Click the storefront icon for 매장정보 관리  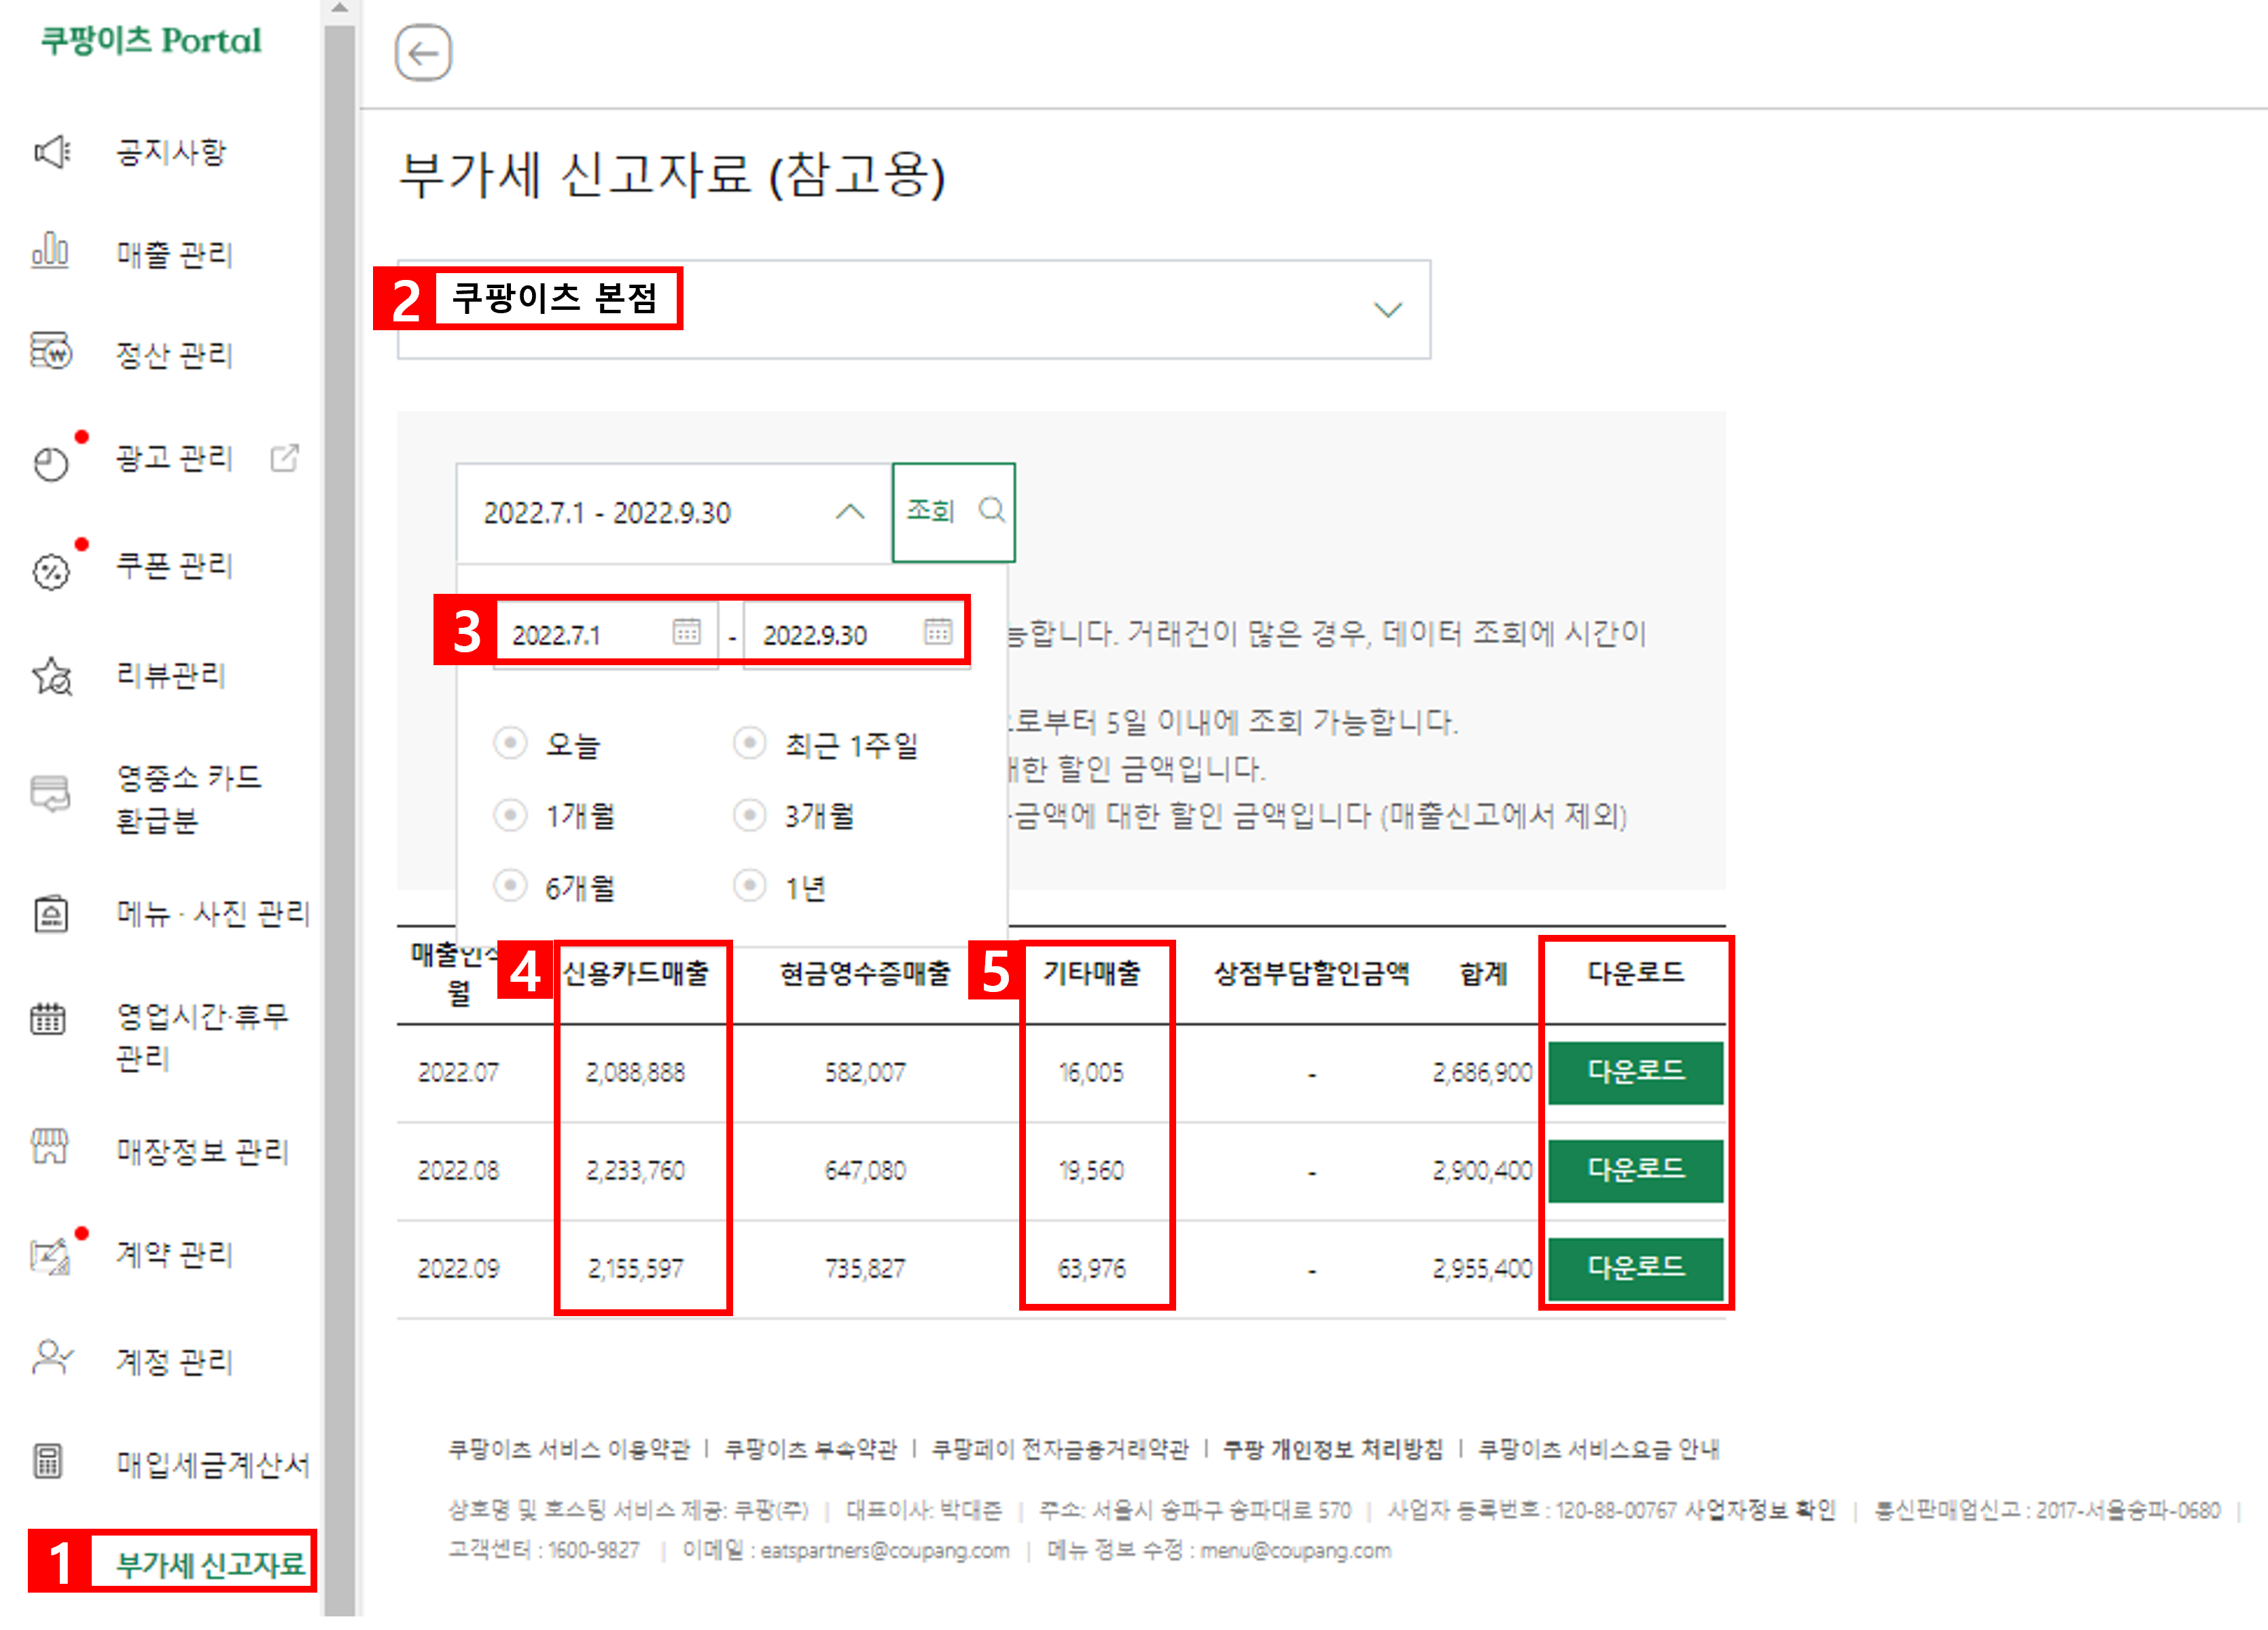[x=49, y=1146]
